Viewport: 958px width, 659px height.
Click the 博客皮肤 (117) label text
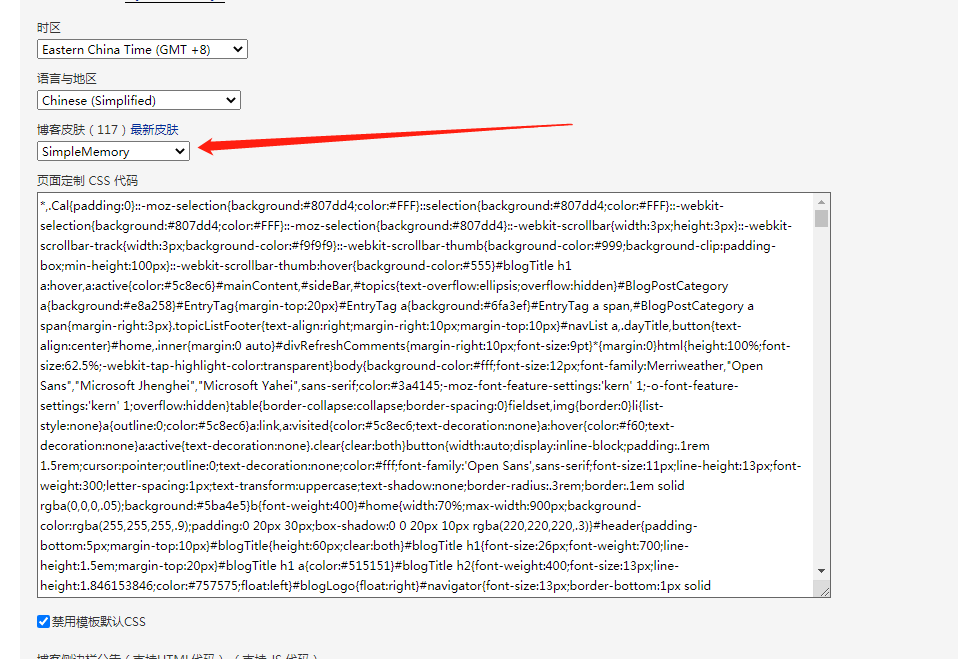click(82, 129)
